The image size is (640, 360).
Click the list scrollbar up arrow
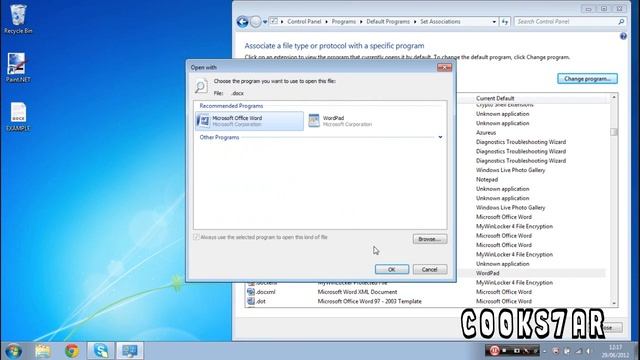coord(614,97)
